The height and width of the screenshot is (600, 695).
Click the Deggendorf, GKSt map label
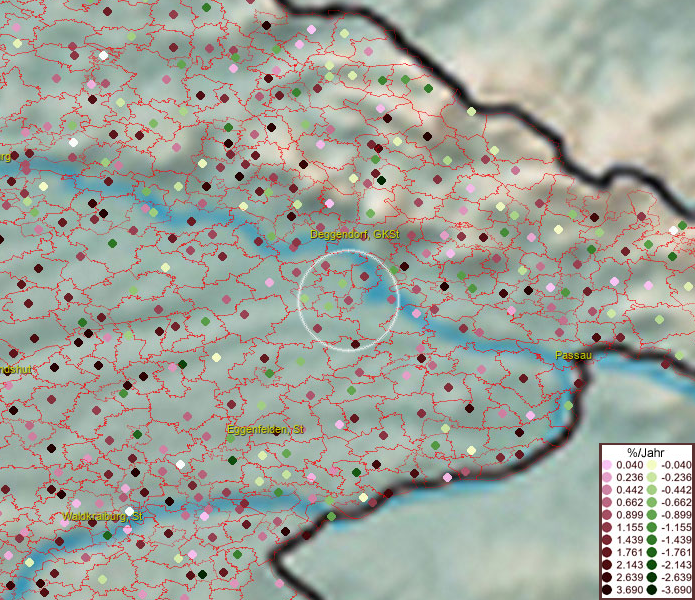click(x=355, y=234)
